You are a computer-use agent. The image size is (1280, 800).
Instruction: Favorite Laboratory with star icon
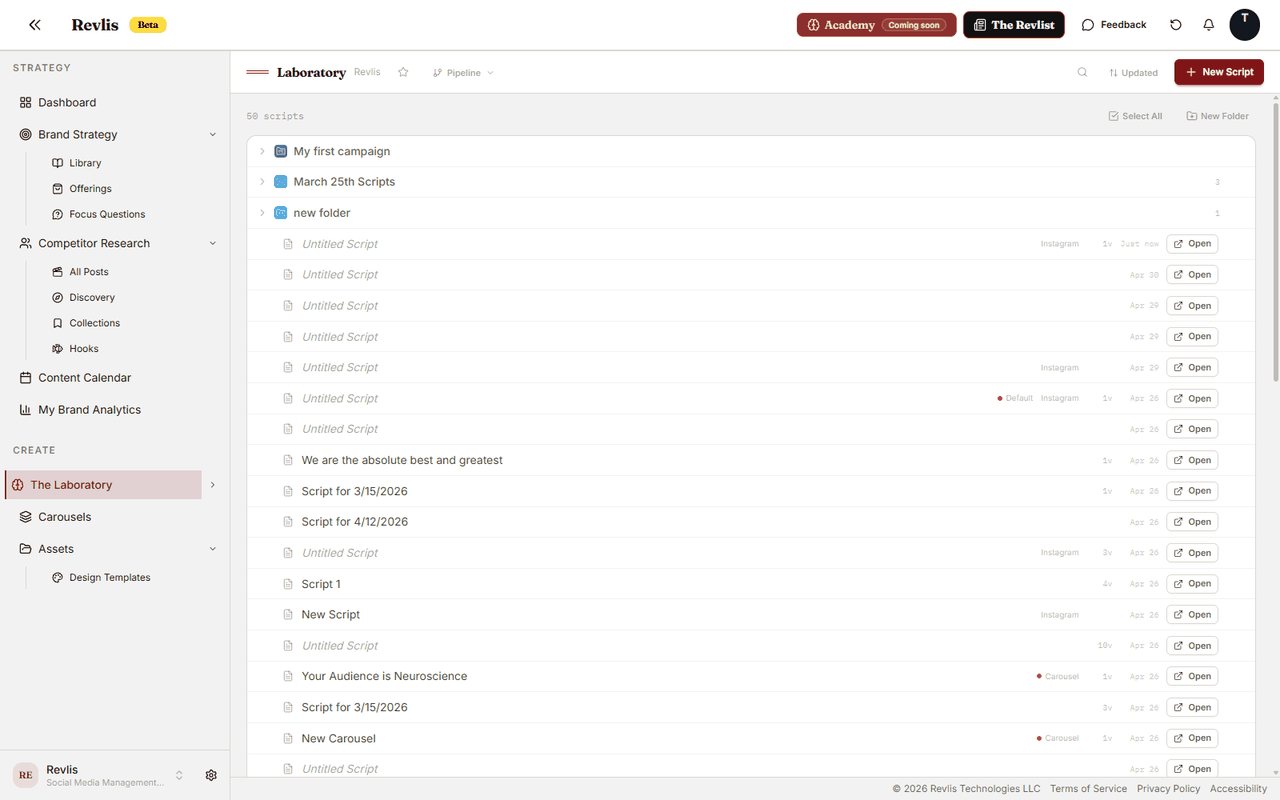pos(403,72)
